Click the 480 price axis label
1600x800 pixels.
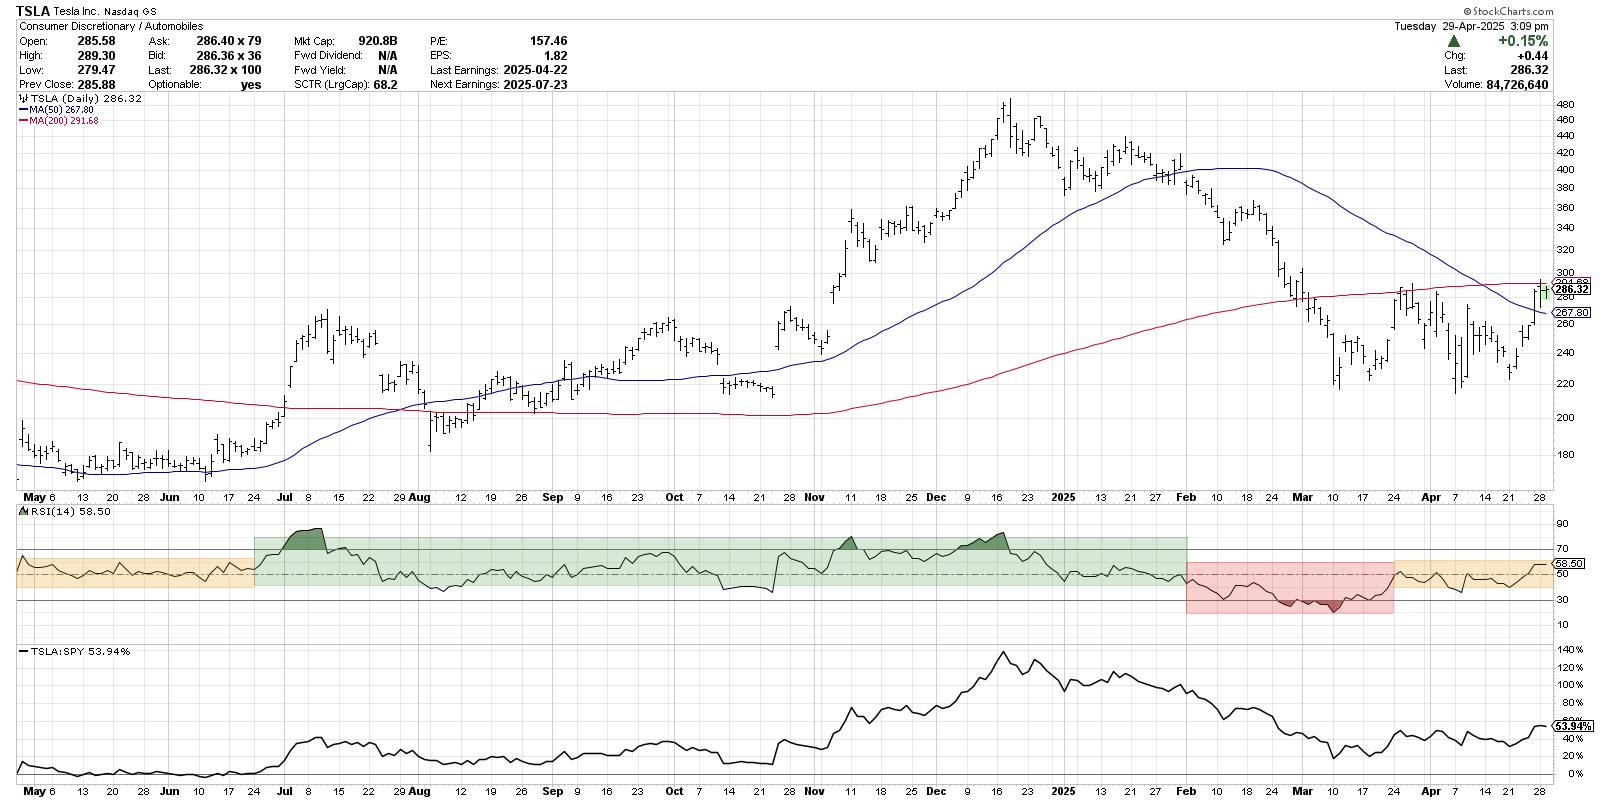click(x=1565, y=104)
